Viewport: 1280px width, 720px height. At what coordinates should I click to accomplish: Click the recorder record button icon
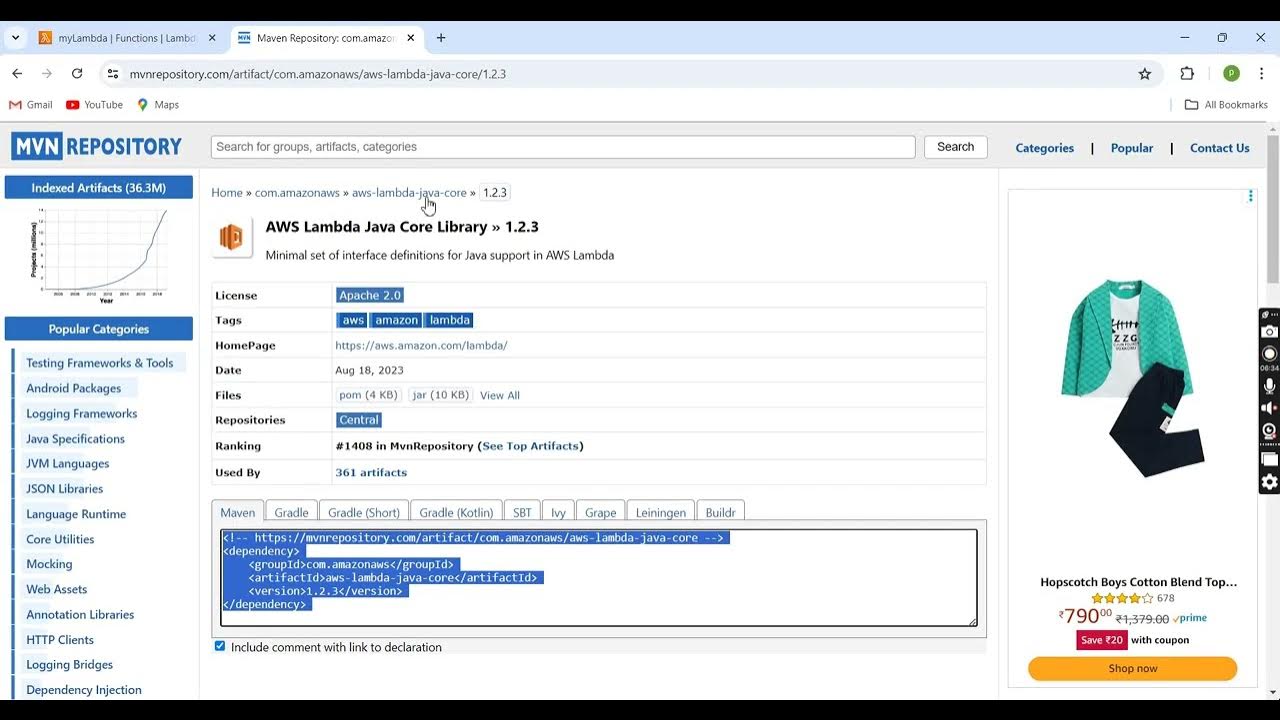point(1269,354)
